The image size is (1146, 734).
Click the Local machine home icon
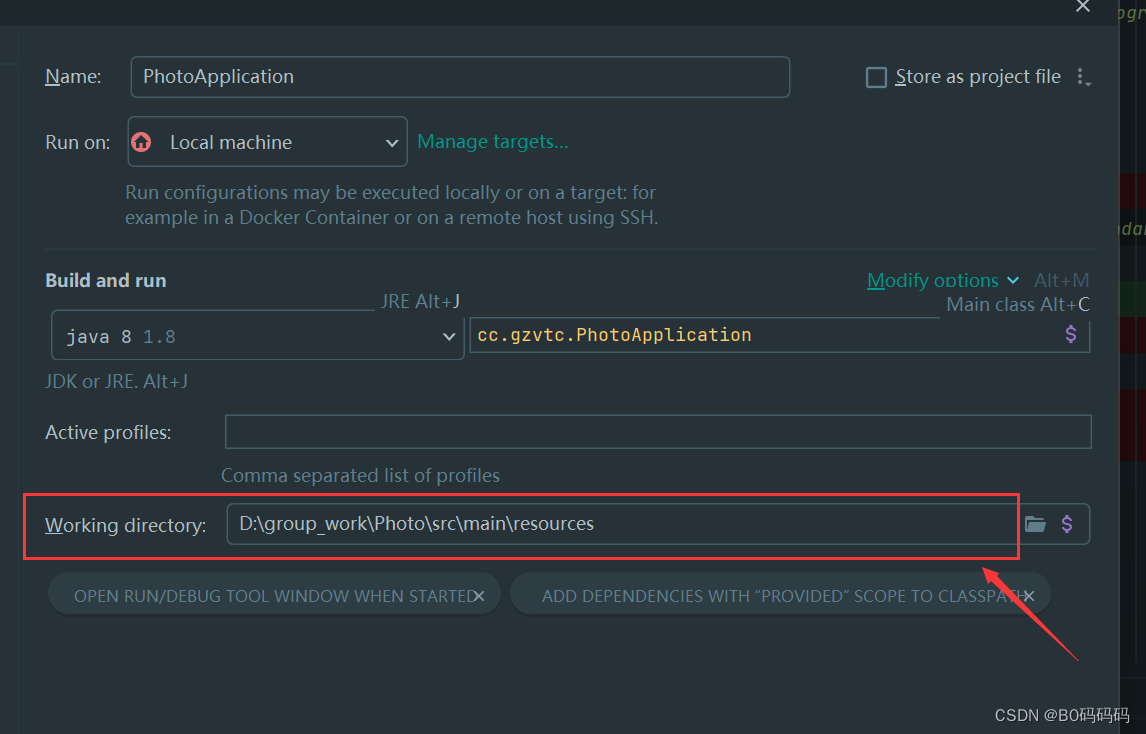[x=142, y=142]
